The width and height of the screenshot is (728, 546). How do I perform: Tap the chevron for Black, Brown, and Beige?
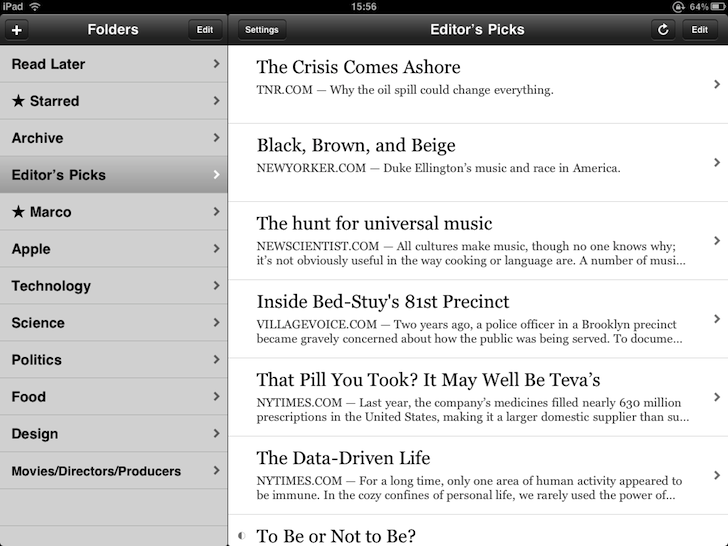click(717, 162)
